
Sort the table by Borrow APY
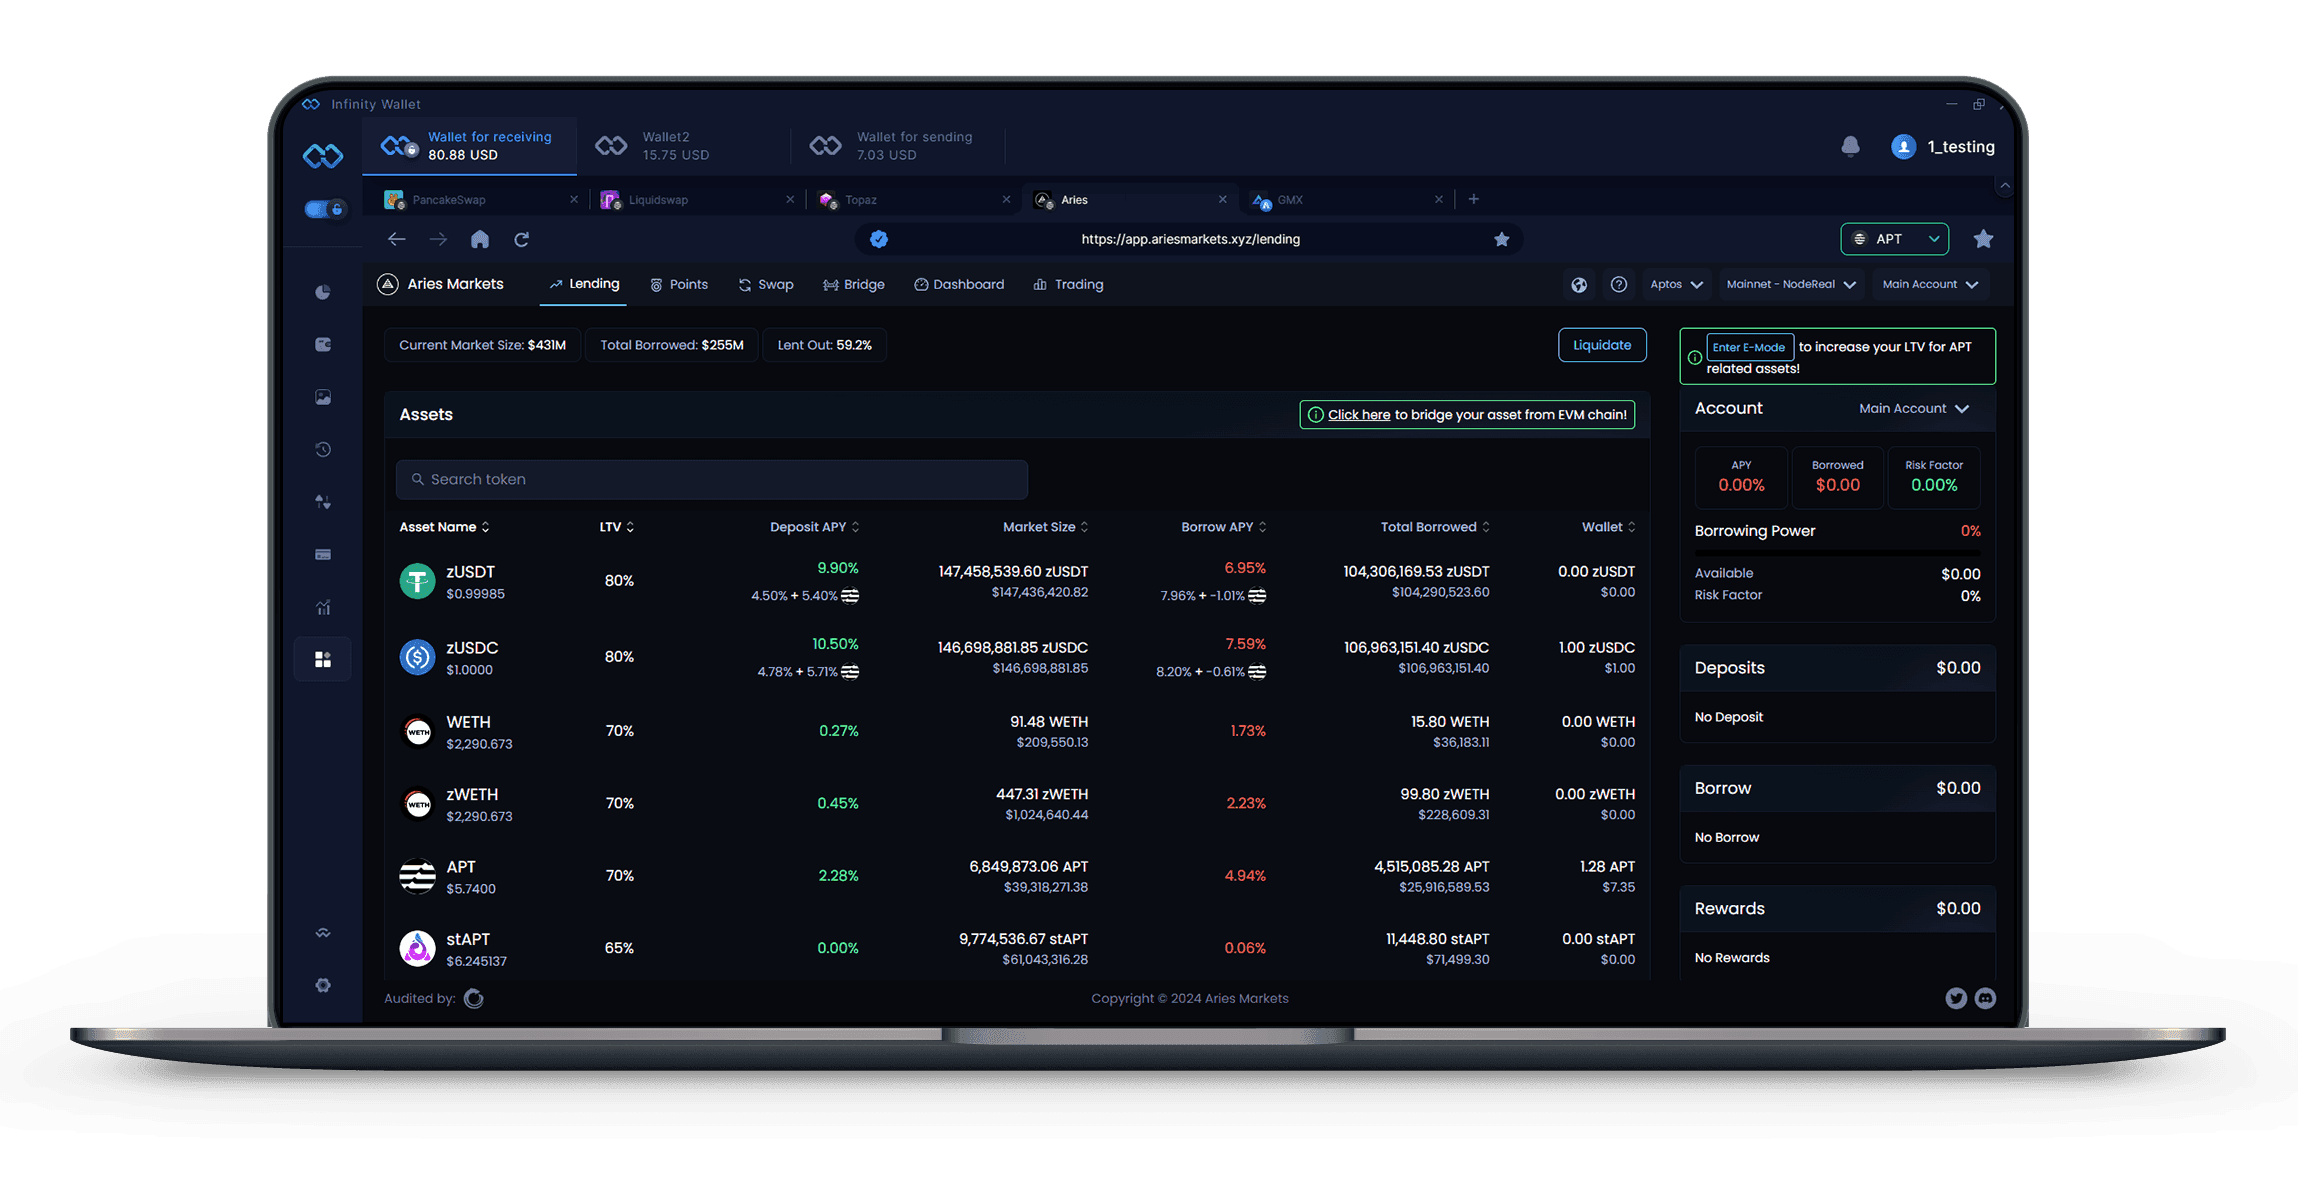[1223, 527]
